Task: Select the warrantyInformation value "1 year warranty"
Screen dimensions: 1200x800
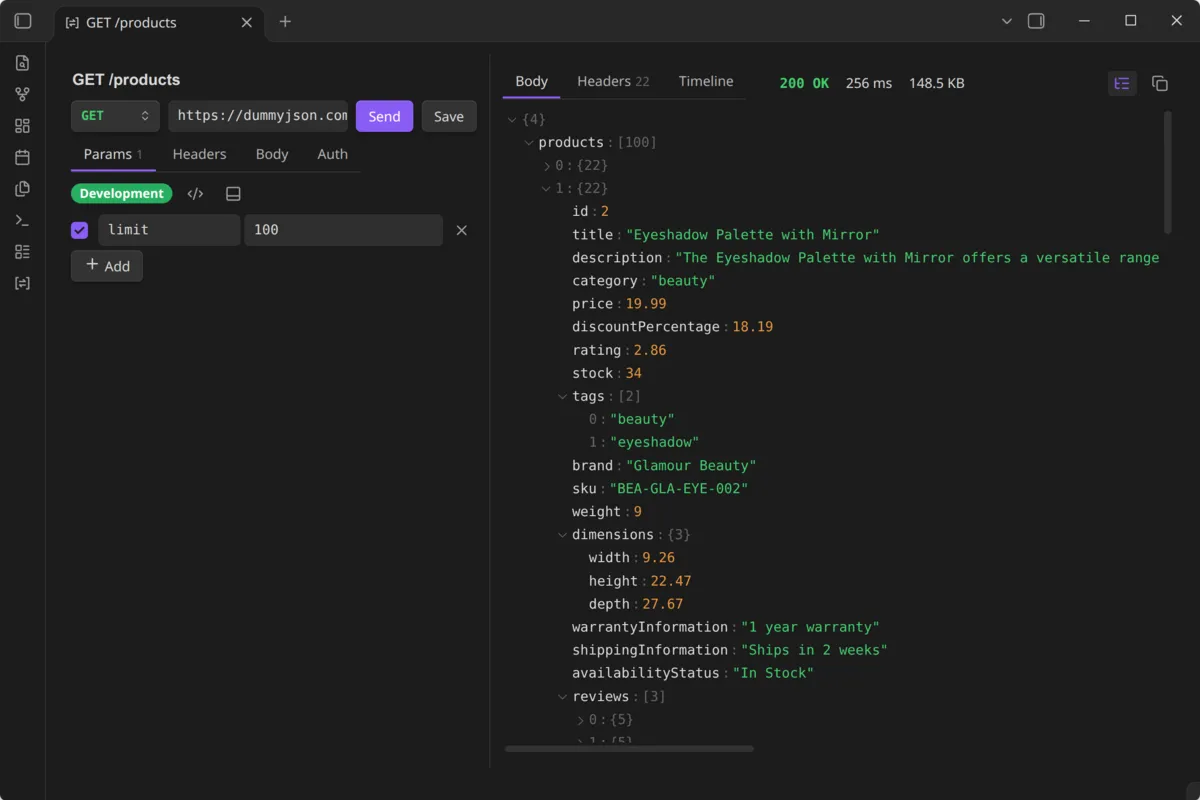Action: click(x=810, y=628)
